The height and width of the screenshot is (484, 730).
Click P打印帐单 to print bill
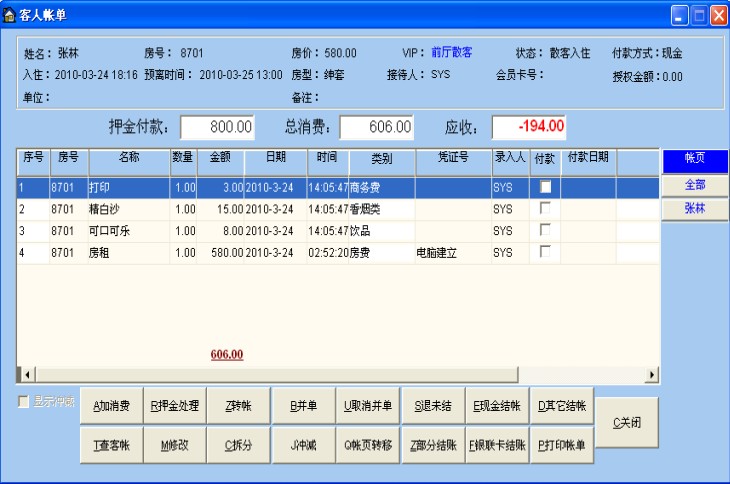pos(561,444)
